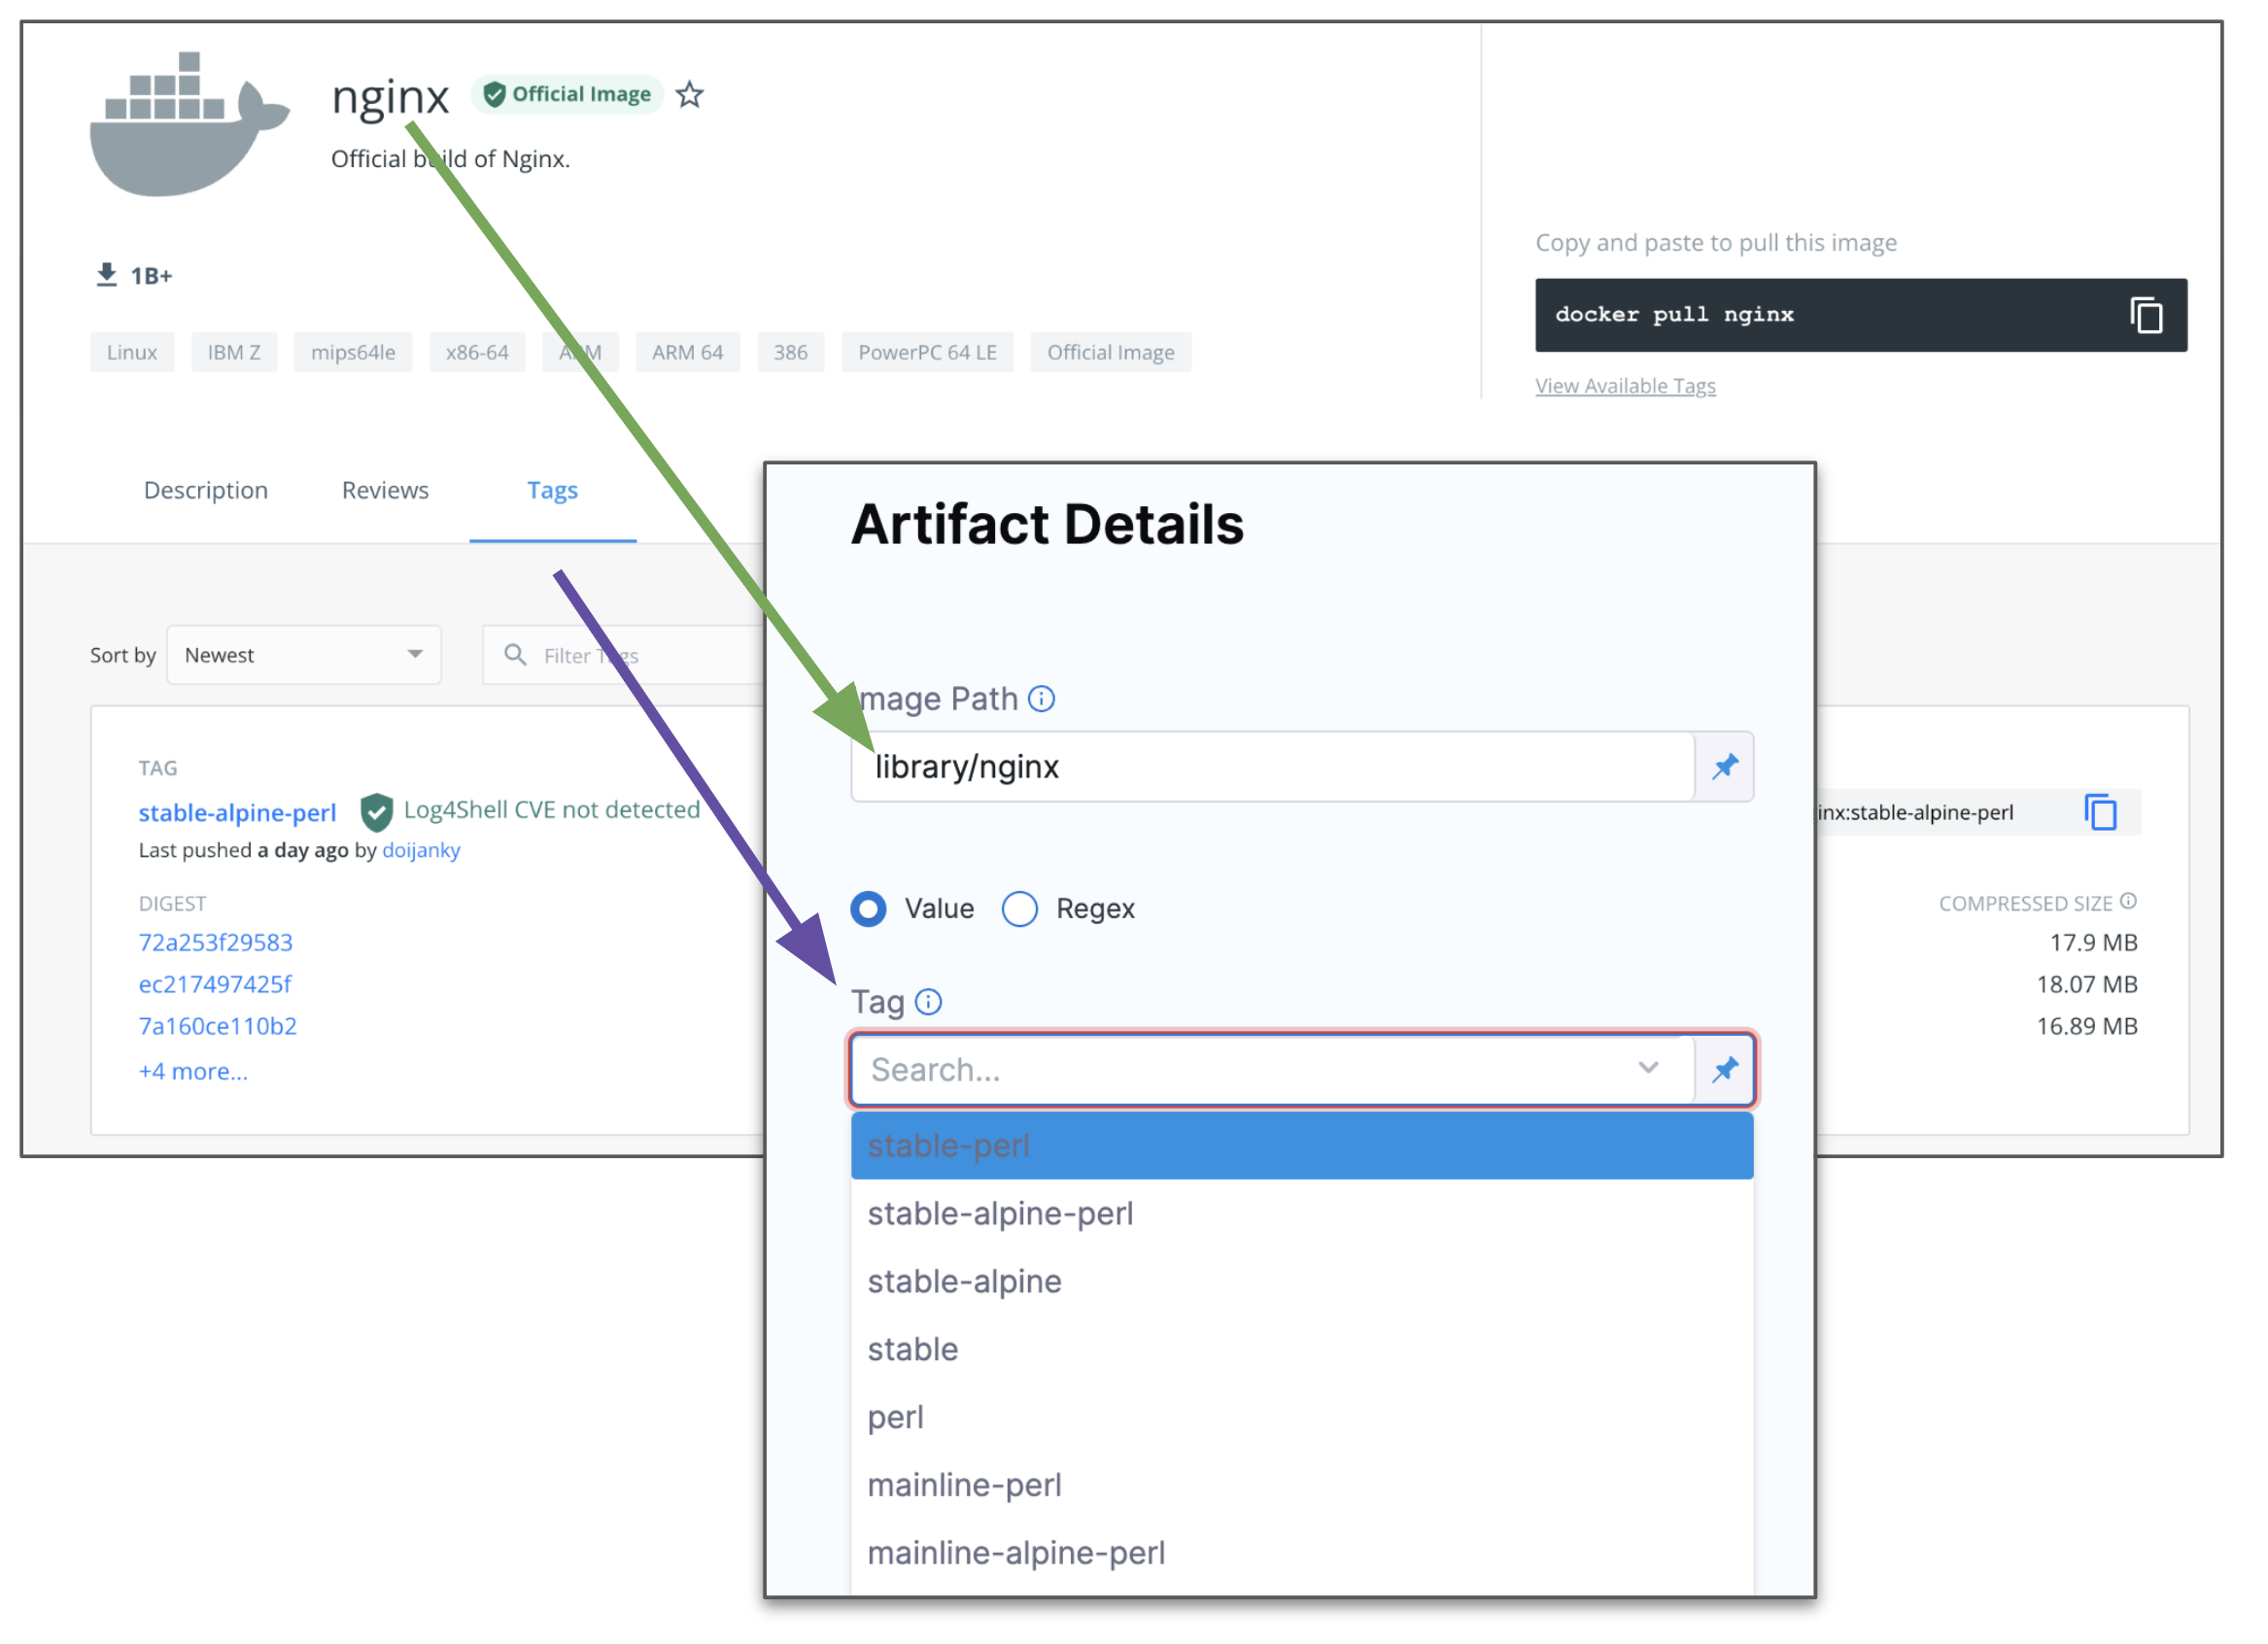Expand the Tag search dropdown chevron

(1648, 1068)
